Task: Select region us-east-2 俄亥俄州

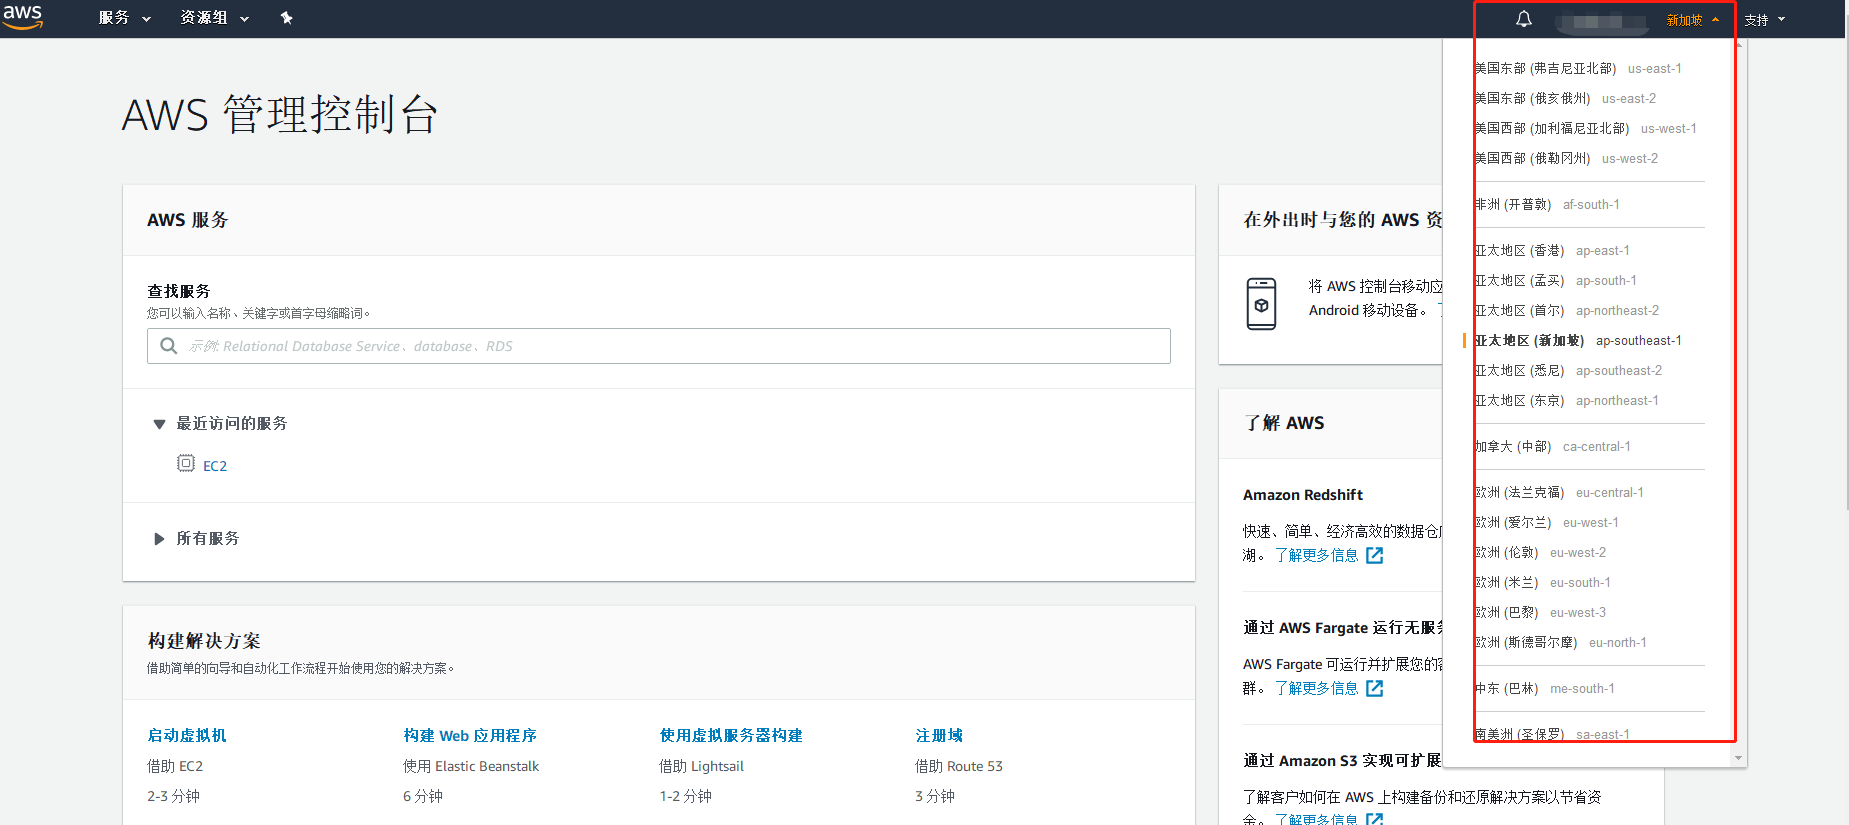Action: (1565, 99)
